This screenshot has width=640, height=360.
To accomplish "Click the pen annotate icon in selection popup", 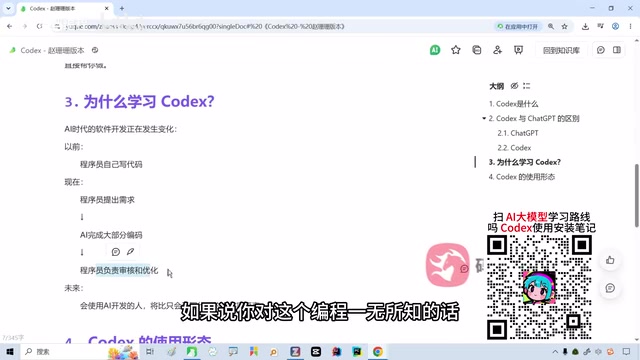I will click(130, 252).
